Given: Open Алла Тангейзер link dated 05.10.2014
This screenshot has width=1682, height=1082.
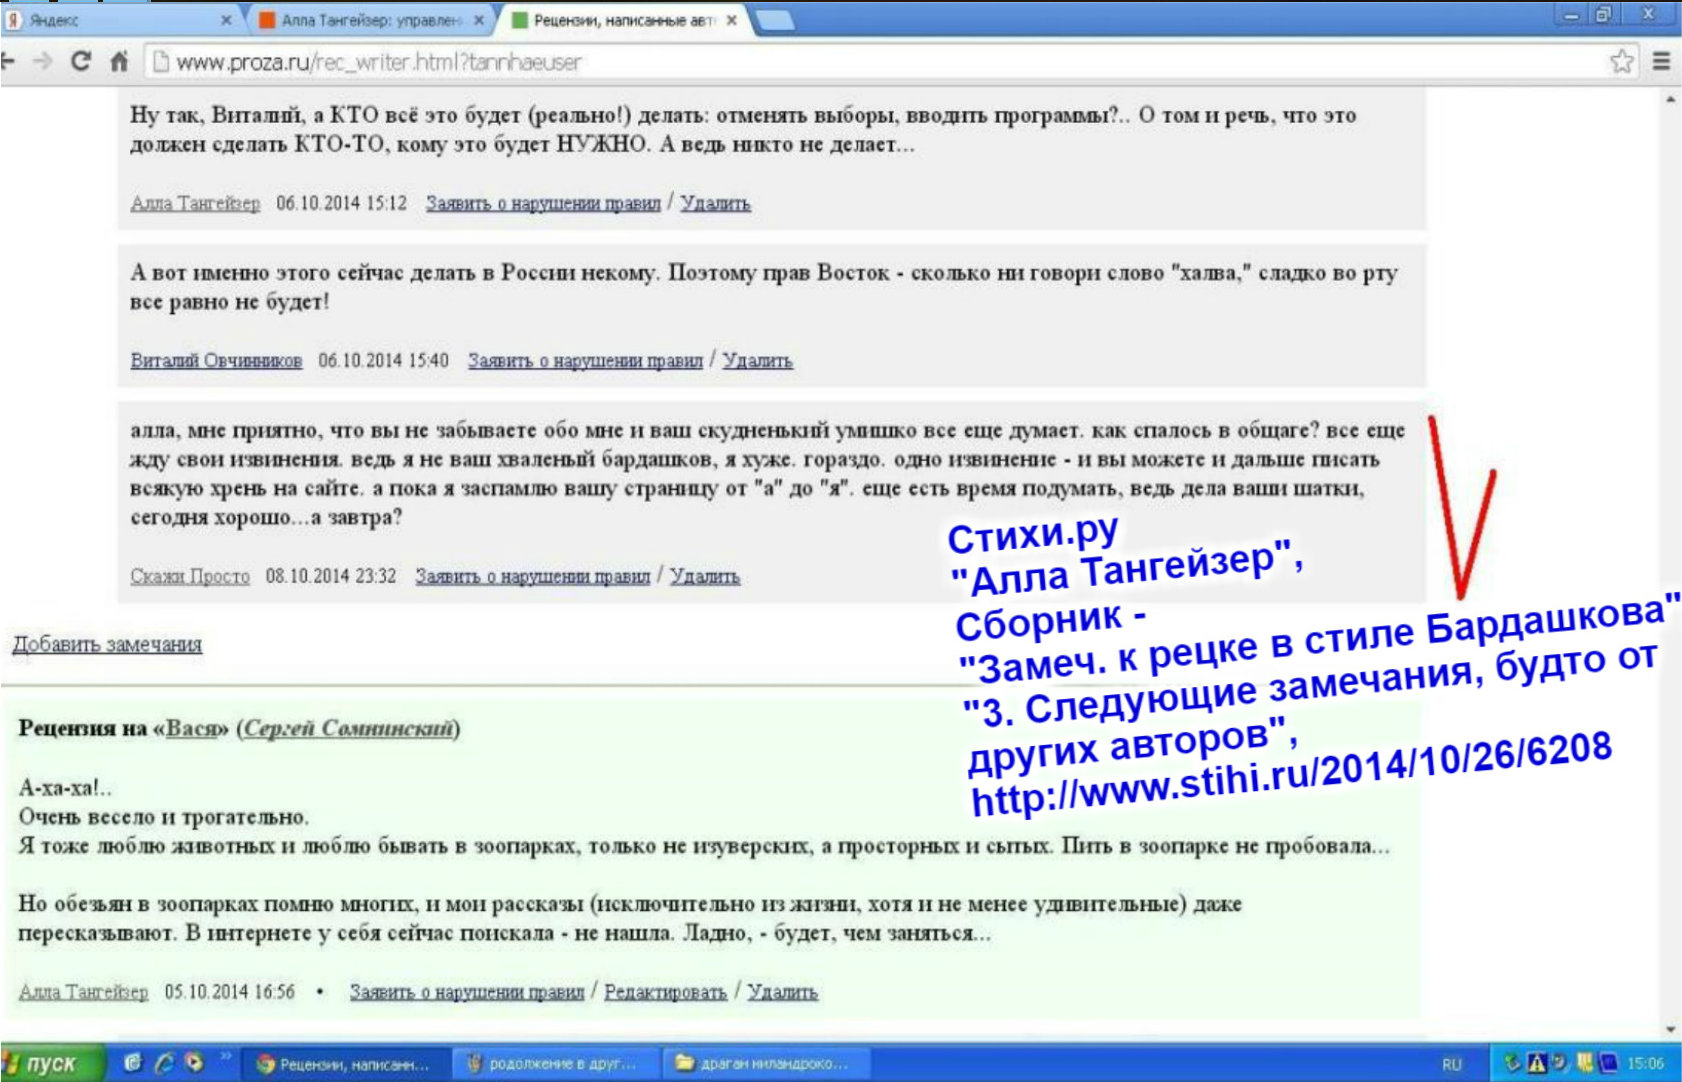Looking at the screenshot, I should [84, 991].
